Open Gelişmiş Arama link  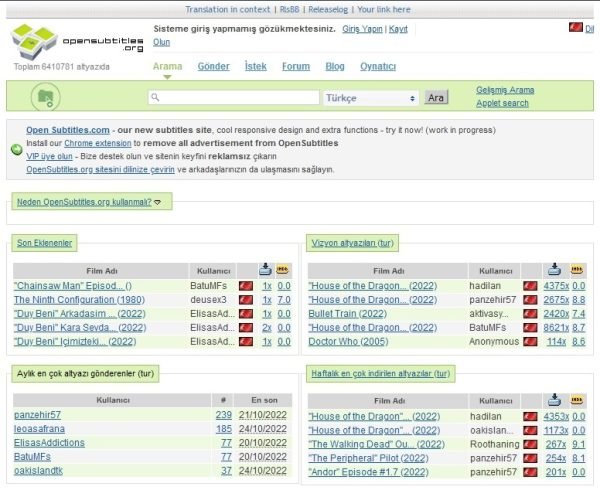point(505,90)
